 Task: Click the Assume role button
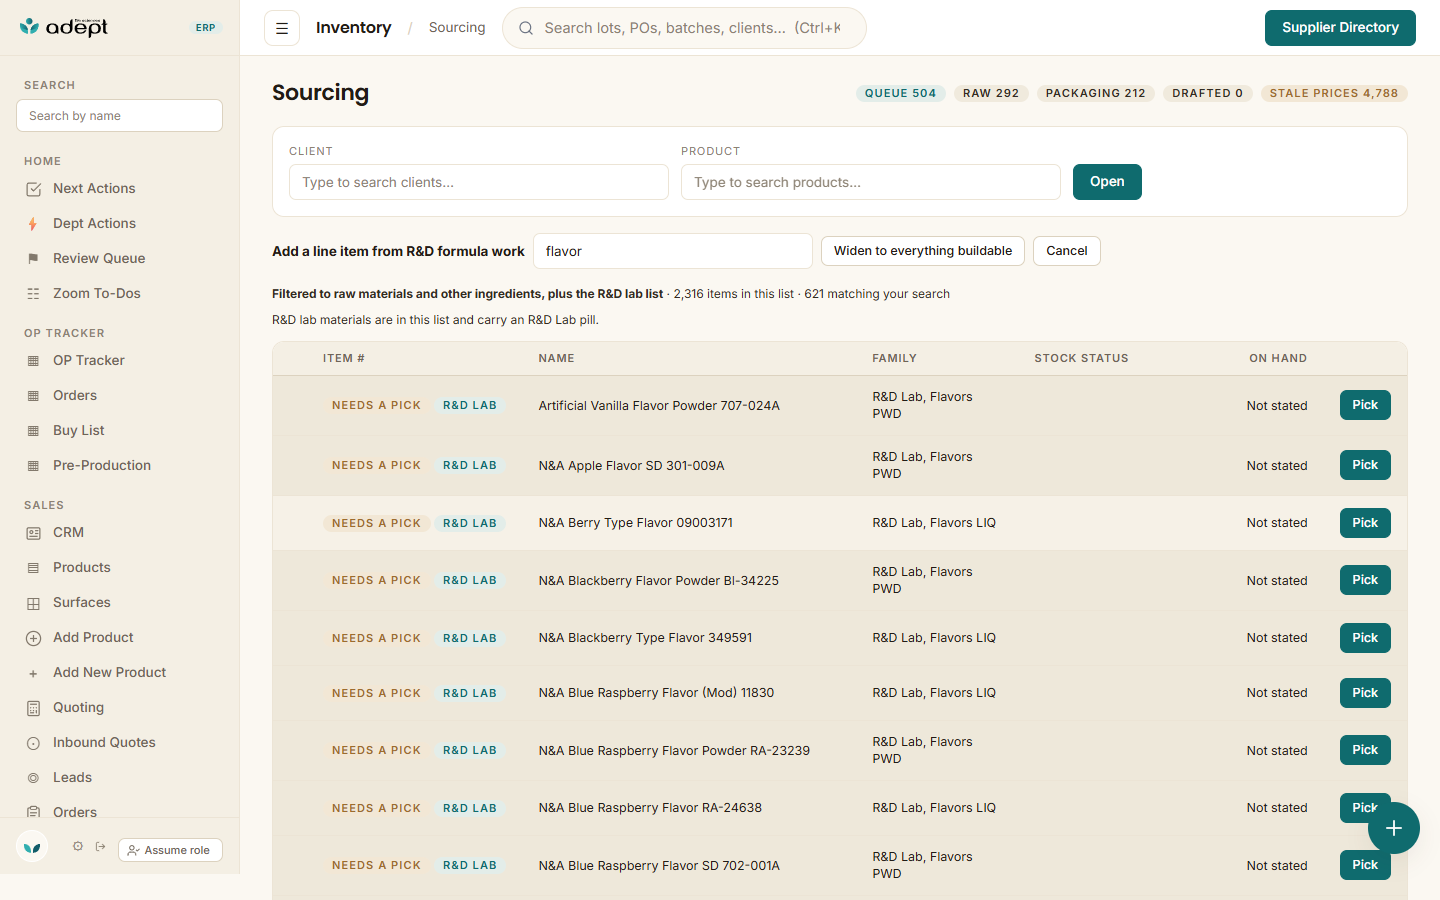pos(170,850)
